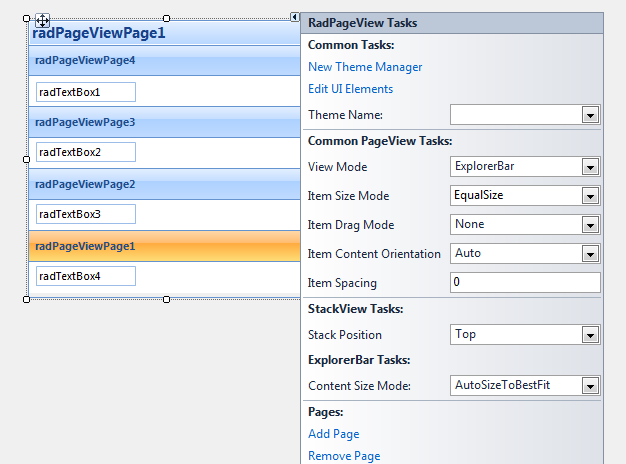The width and height of the screenshot is (626, 464).
Task: Collapse the smart tag arrow glyph
Action: click(295, 17)
